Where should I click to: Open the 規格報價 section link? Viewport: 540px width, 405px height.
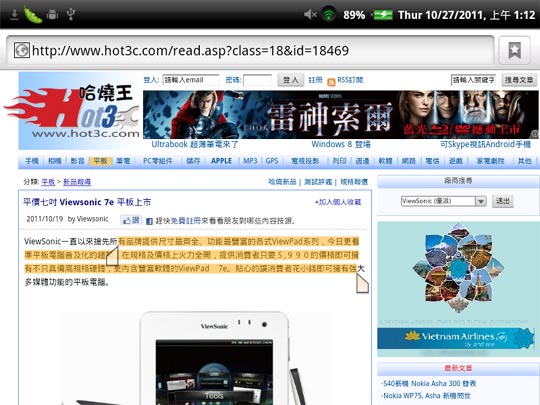click(354, 181)
